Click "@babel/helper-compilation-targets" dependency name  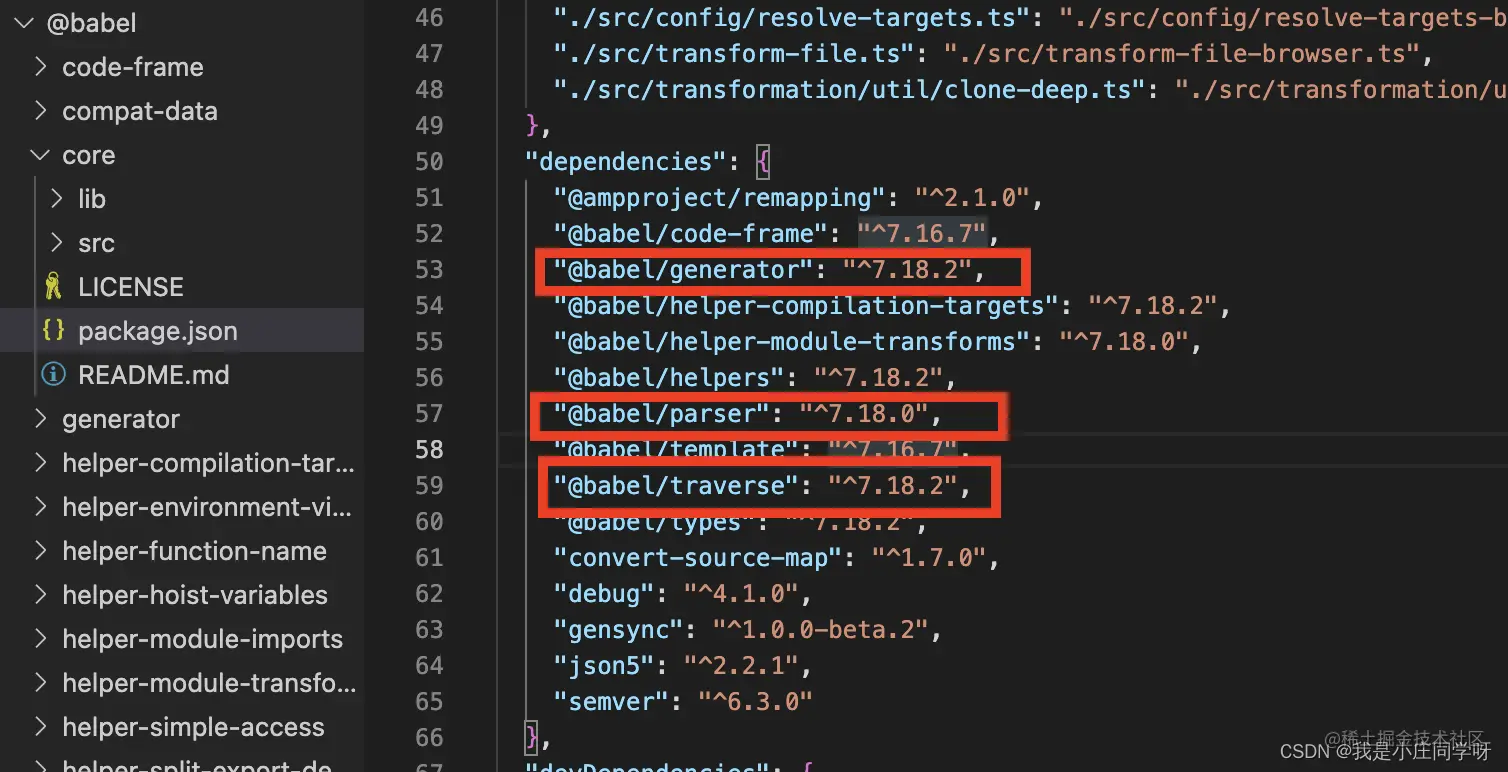click(806, 305)
